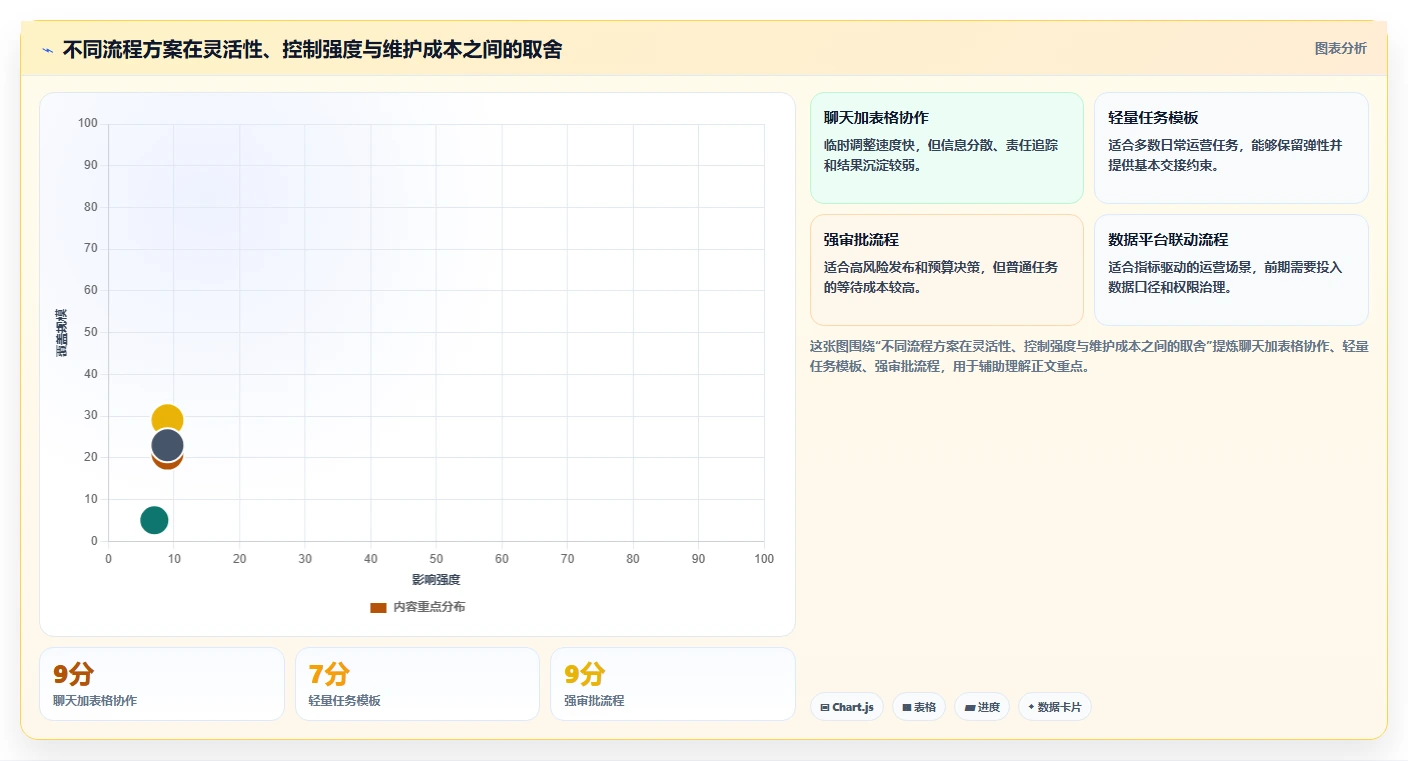Click the summary paragraph starting 这张图围绕

point(1089,356)
